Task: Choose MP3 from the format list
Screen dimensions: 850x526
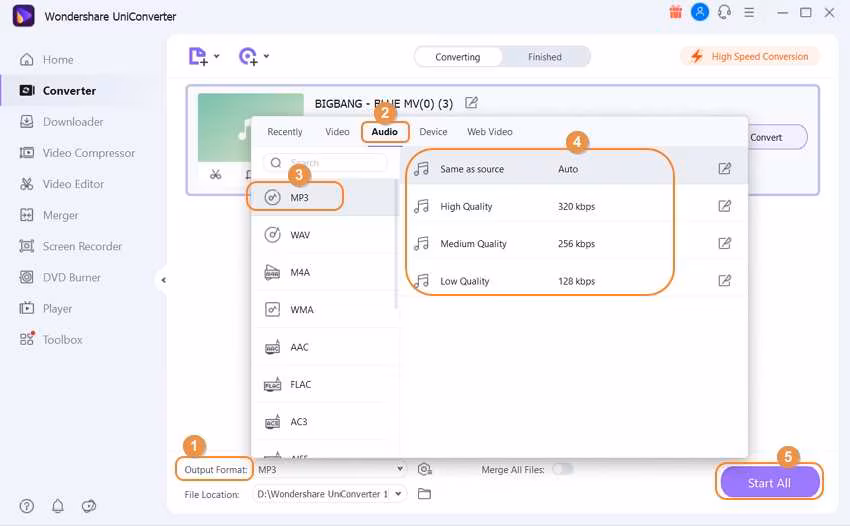Action: tap(324, 197)
